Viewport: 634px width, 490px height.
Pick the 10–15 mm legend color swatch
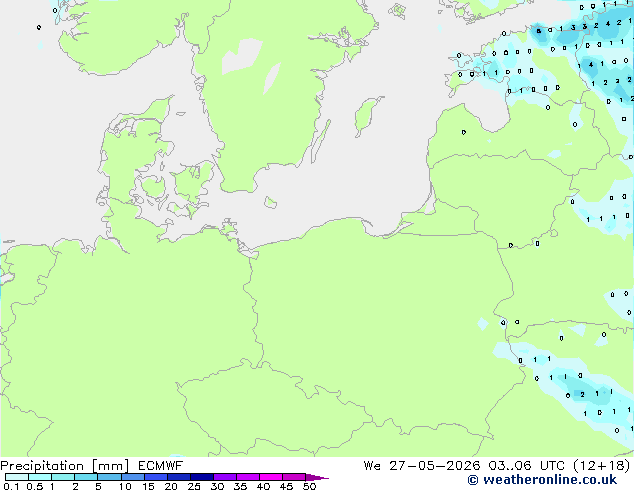(x=132, y=477)
